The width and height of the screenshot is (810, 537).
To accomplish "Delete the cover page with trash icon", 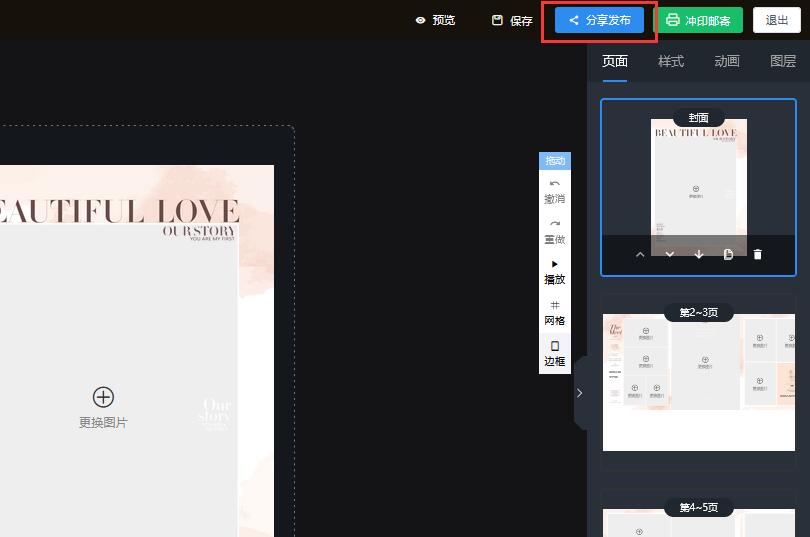I will click(758, 255).
